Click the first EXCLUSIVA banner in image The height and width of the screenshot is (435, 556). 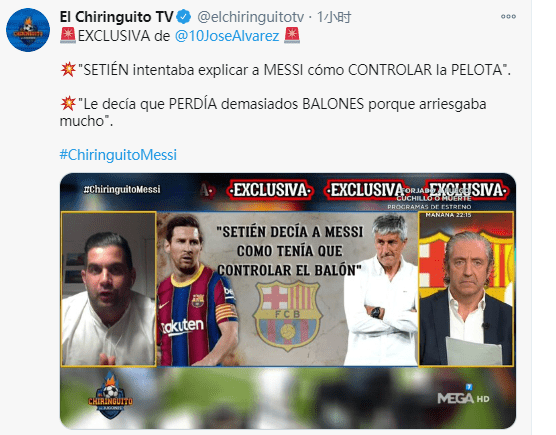pos(270,190)
